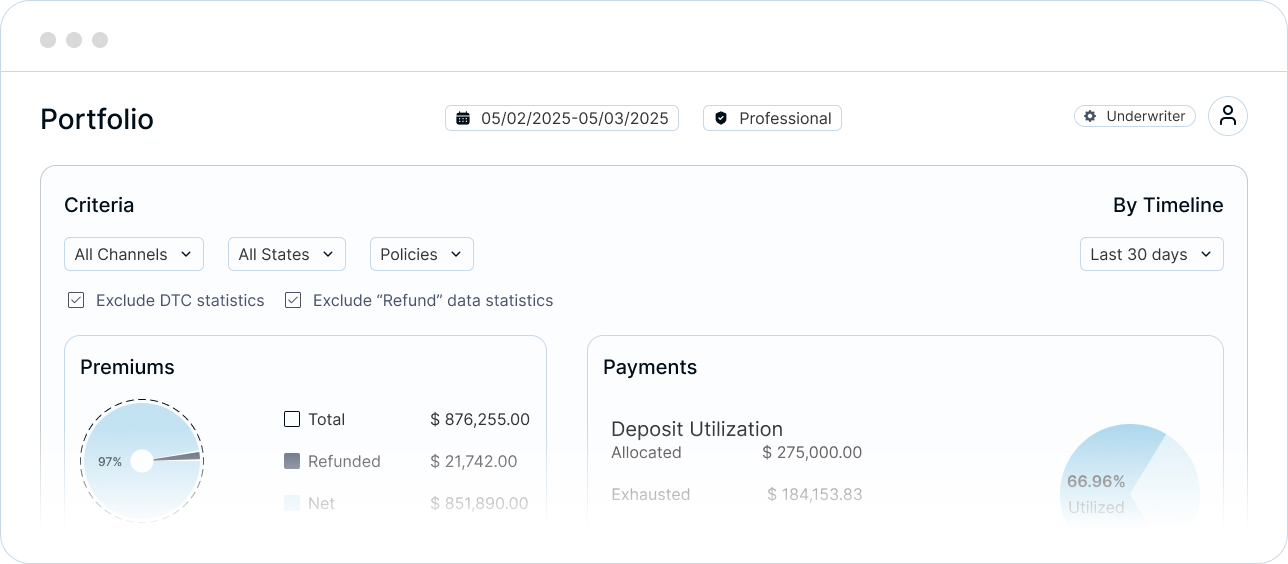Click the Deposit Utilization pie chart
Screen dimensions: 1288x564
(1130, 476)
